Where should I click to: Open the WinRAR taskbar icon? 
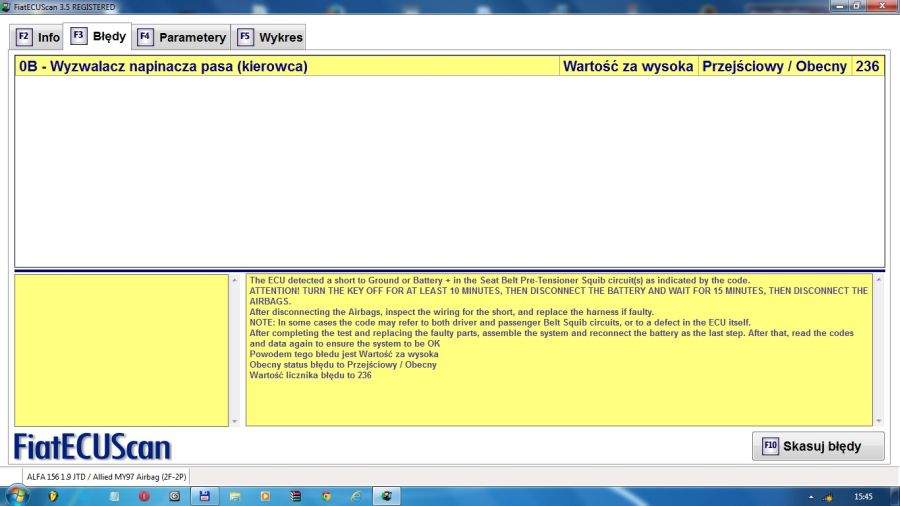pyautogui.click(x=296, y=496)
